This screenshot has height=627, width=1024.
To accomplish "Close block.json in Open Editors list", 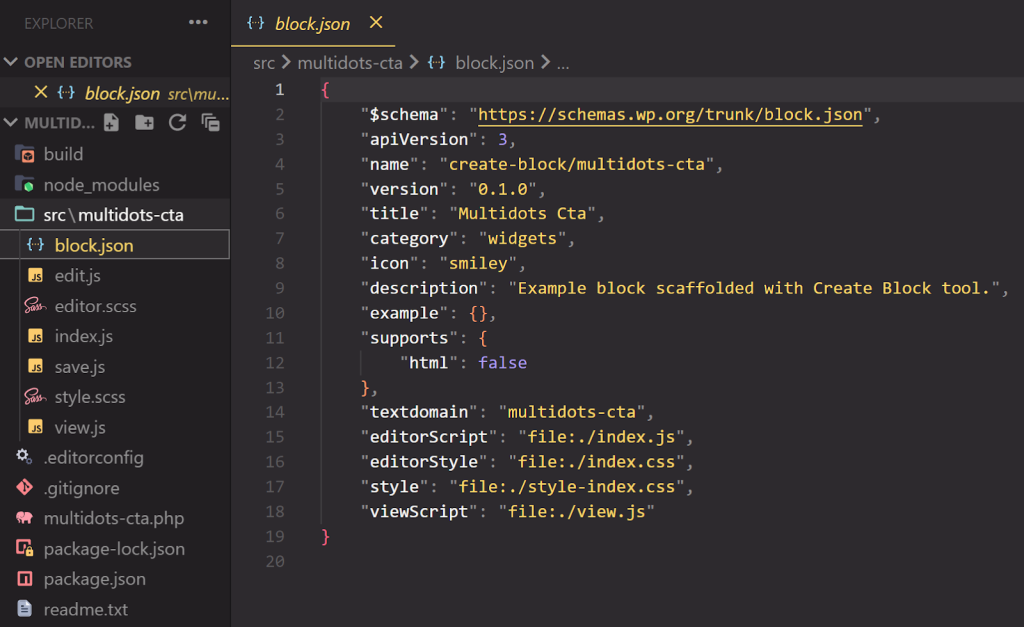I will coord(40,92).
